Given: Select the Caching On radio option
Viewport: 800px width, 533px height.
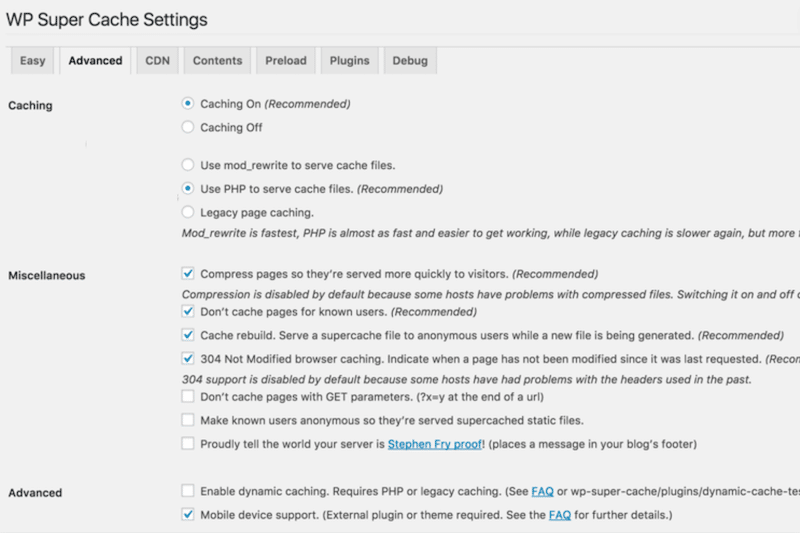Looking at the screenshot, I should click(x=188, y=104).
